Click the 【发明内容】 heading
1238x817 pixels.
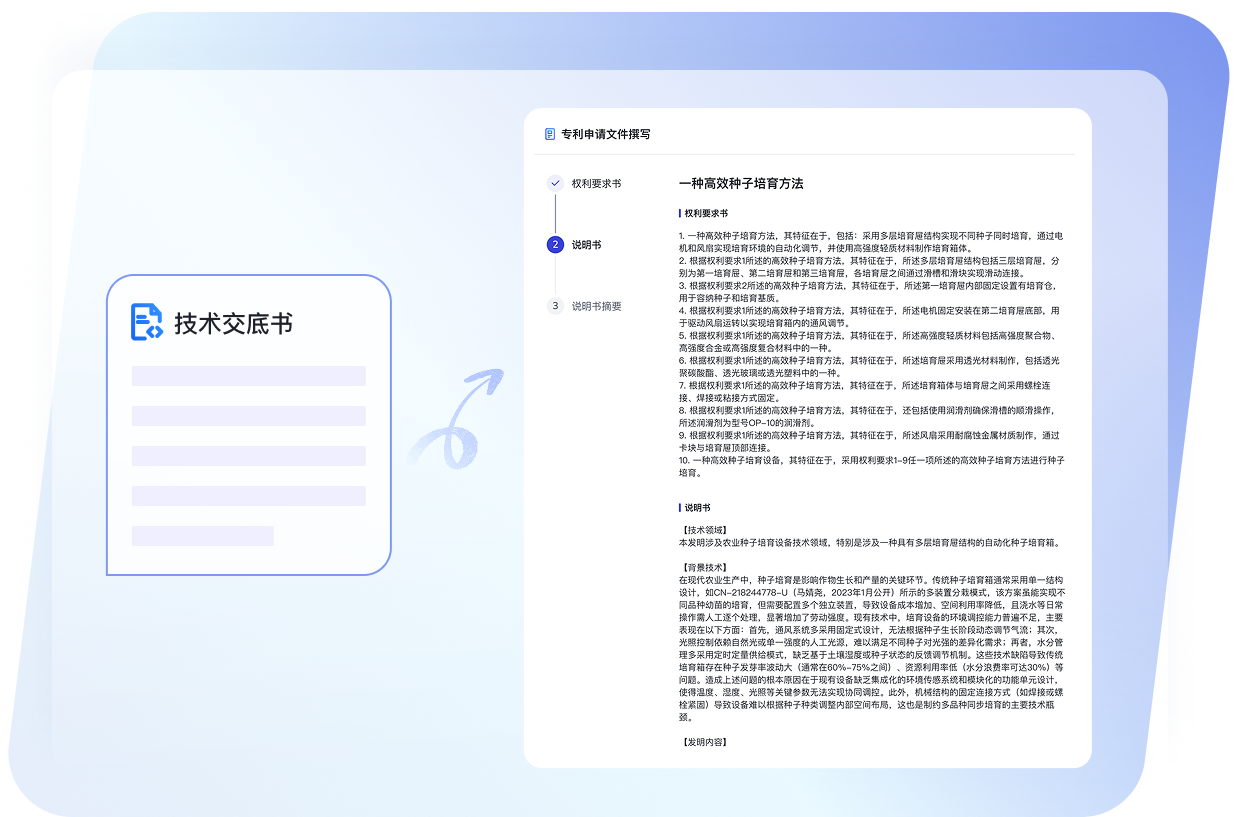point(703,742)
